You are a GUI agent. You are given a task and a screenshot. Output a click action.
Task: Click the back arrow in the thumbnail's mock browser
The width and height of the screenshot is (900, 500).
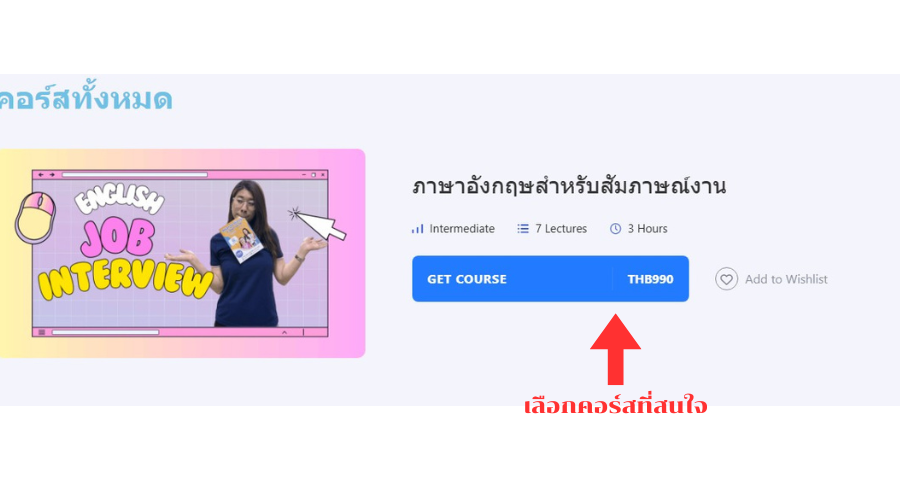pyautogui.click(x=41, y=175)
